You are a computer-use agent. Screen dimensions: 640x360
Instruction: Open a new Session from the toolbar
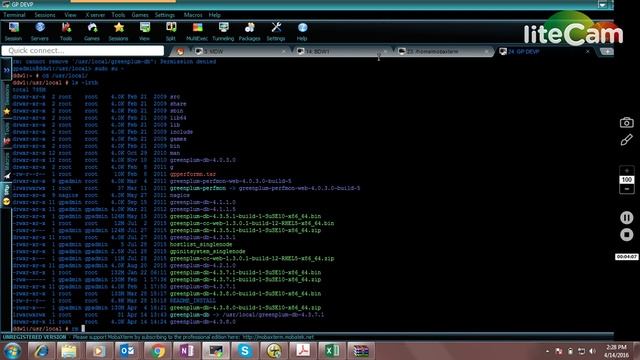(13, 31)
